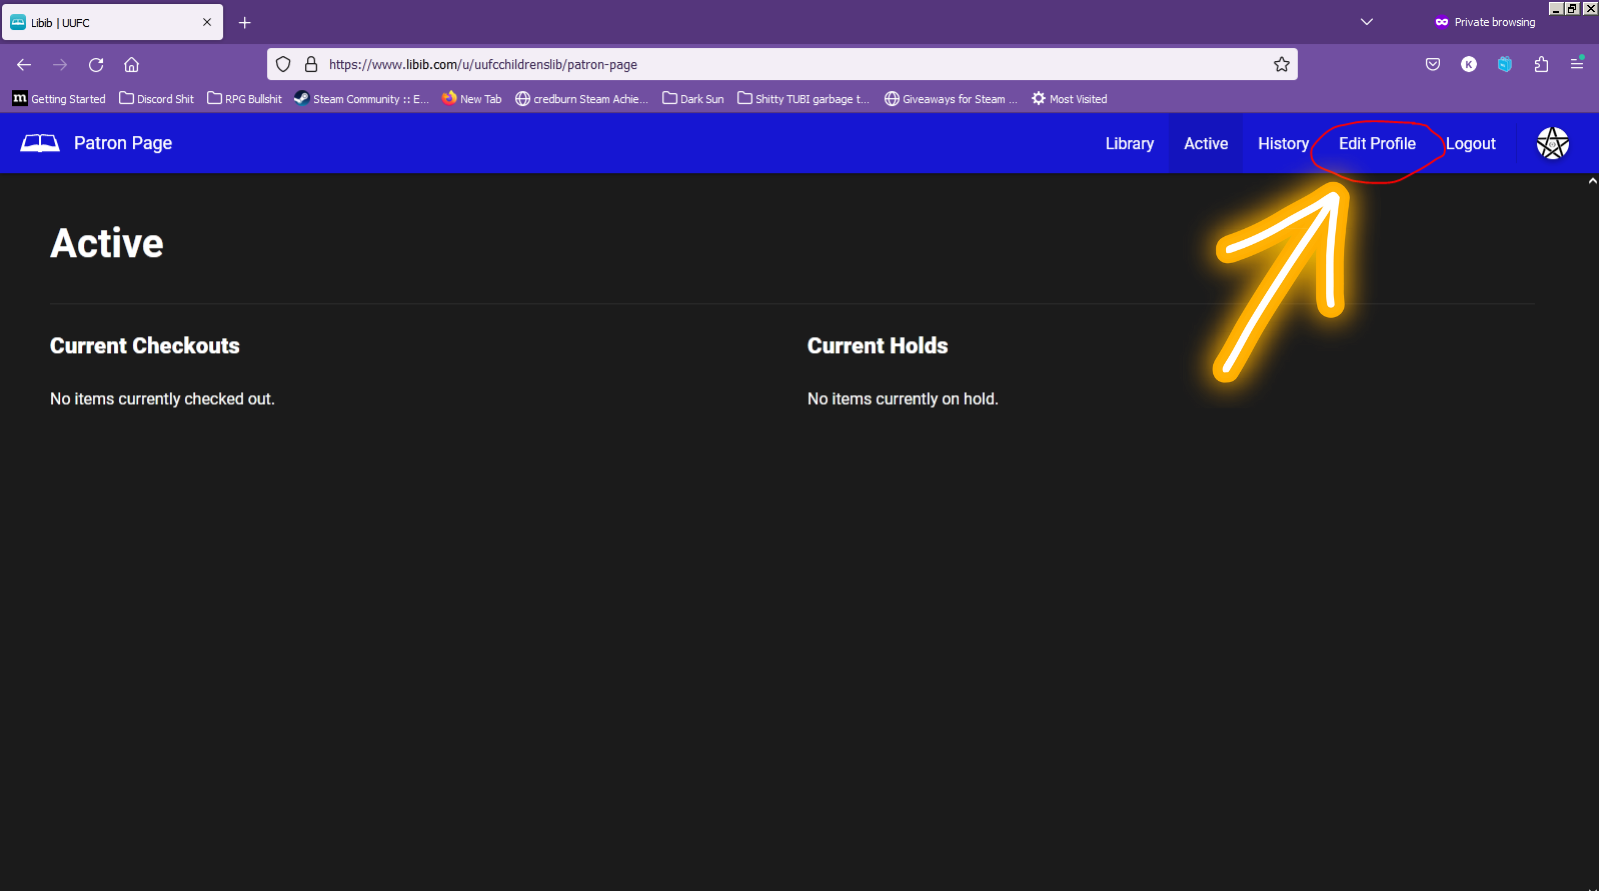Go to the Library nav item
The height and width of the screenshot is (891, 1599).
[x=1130, y=144]
